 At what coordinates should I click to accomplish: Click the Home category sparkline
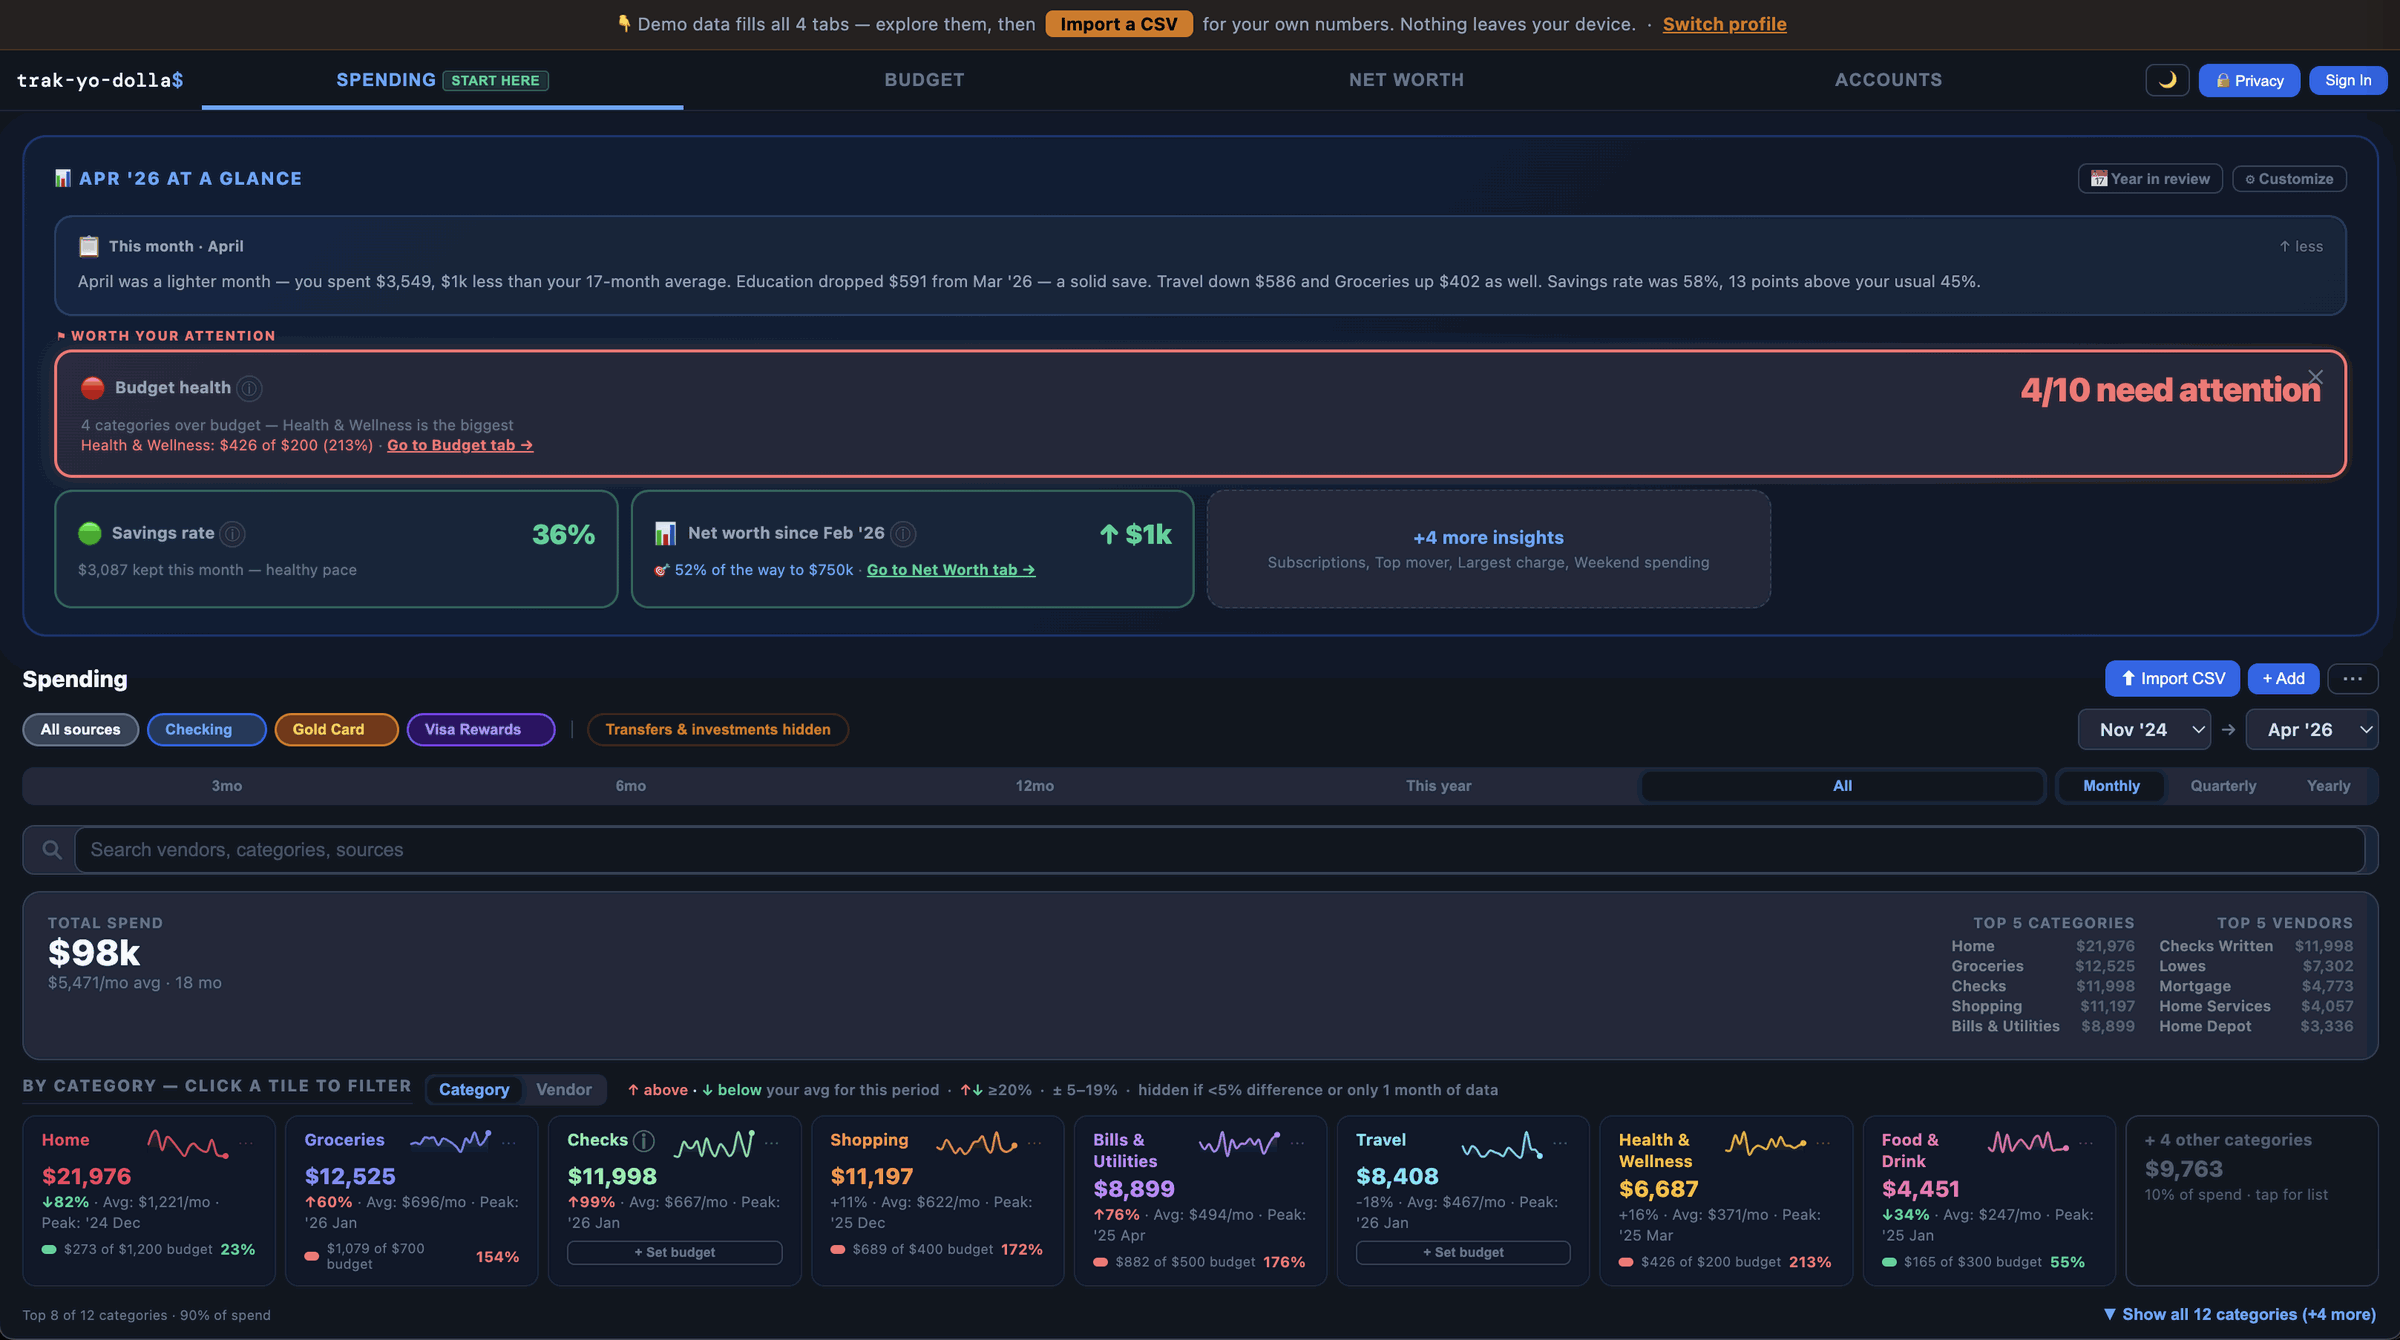[x=188, y=1143]
